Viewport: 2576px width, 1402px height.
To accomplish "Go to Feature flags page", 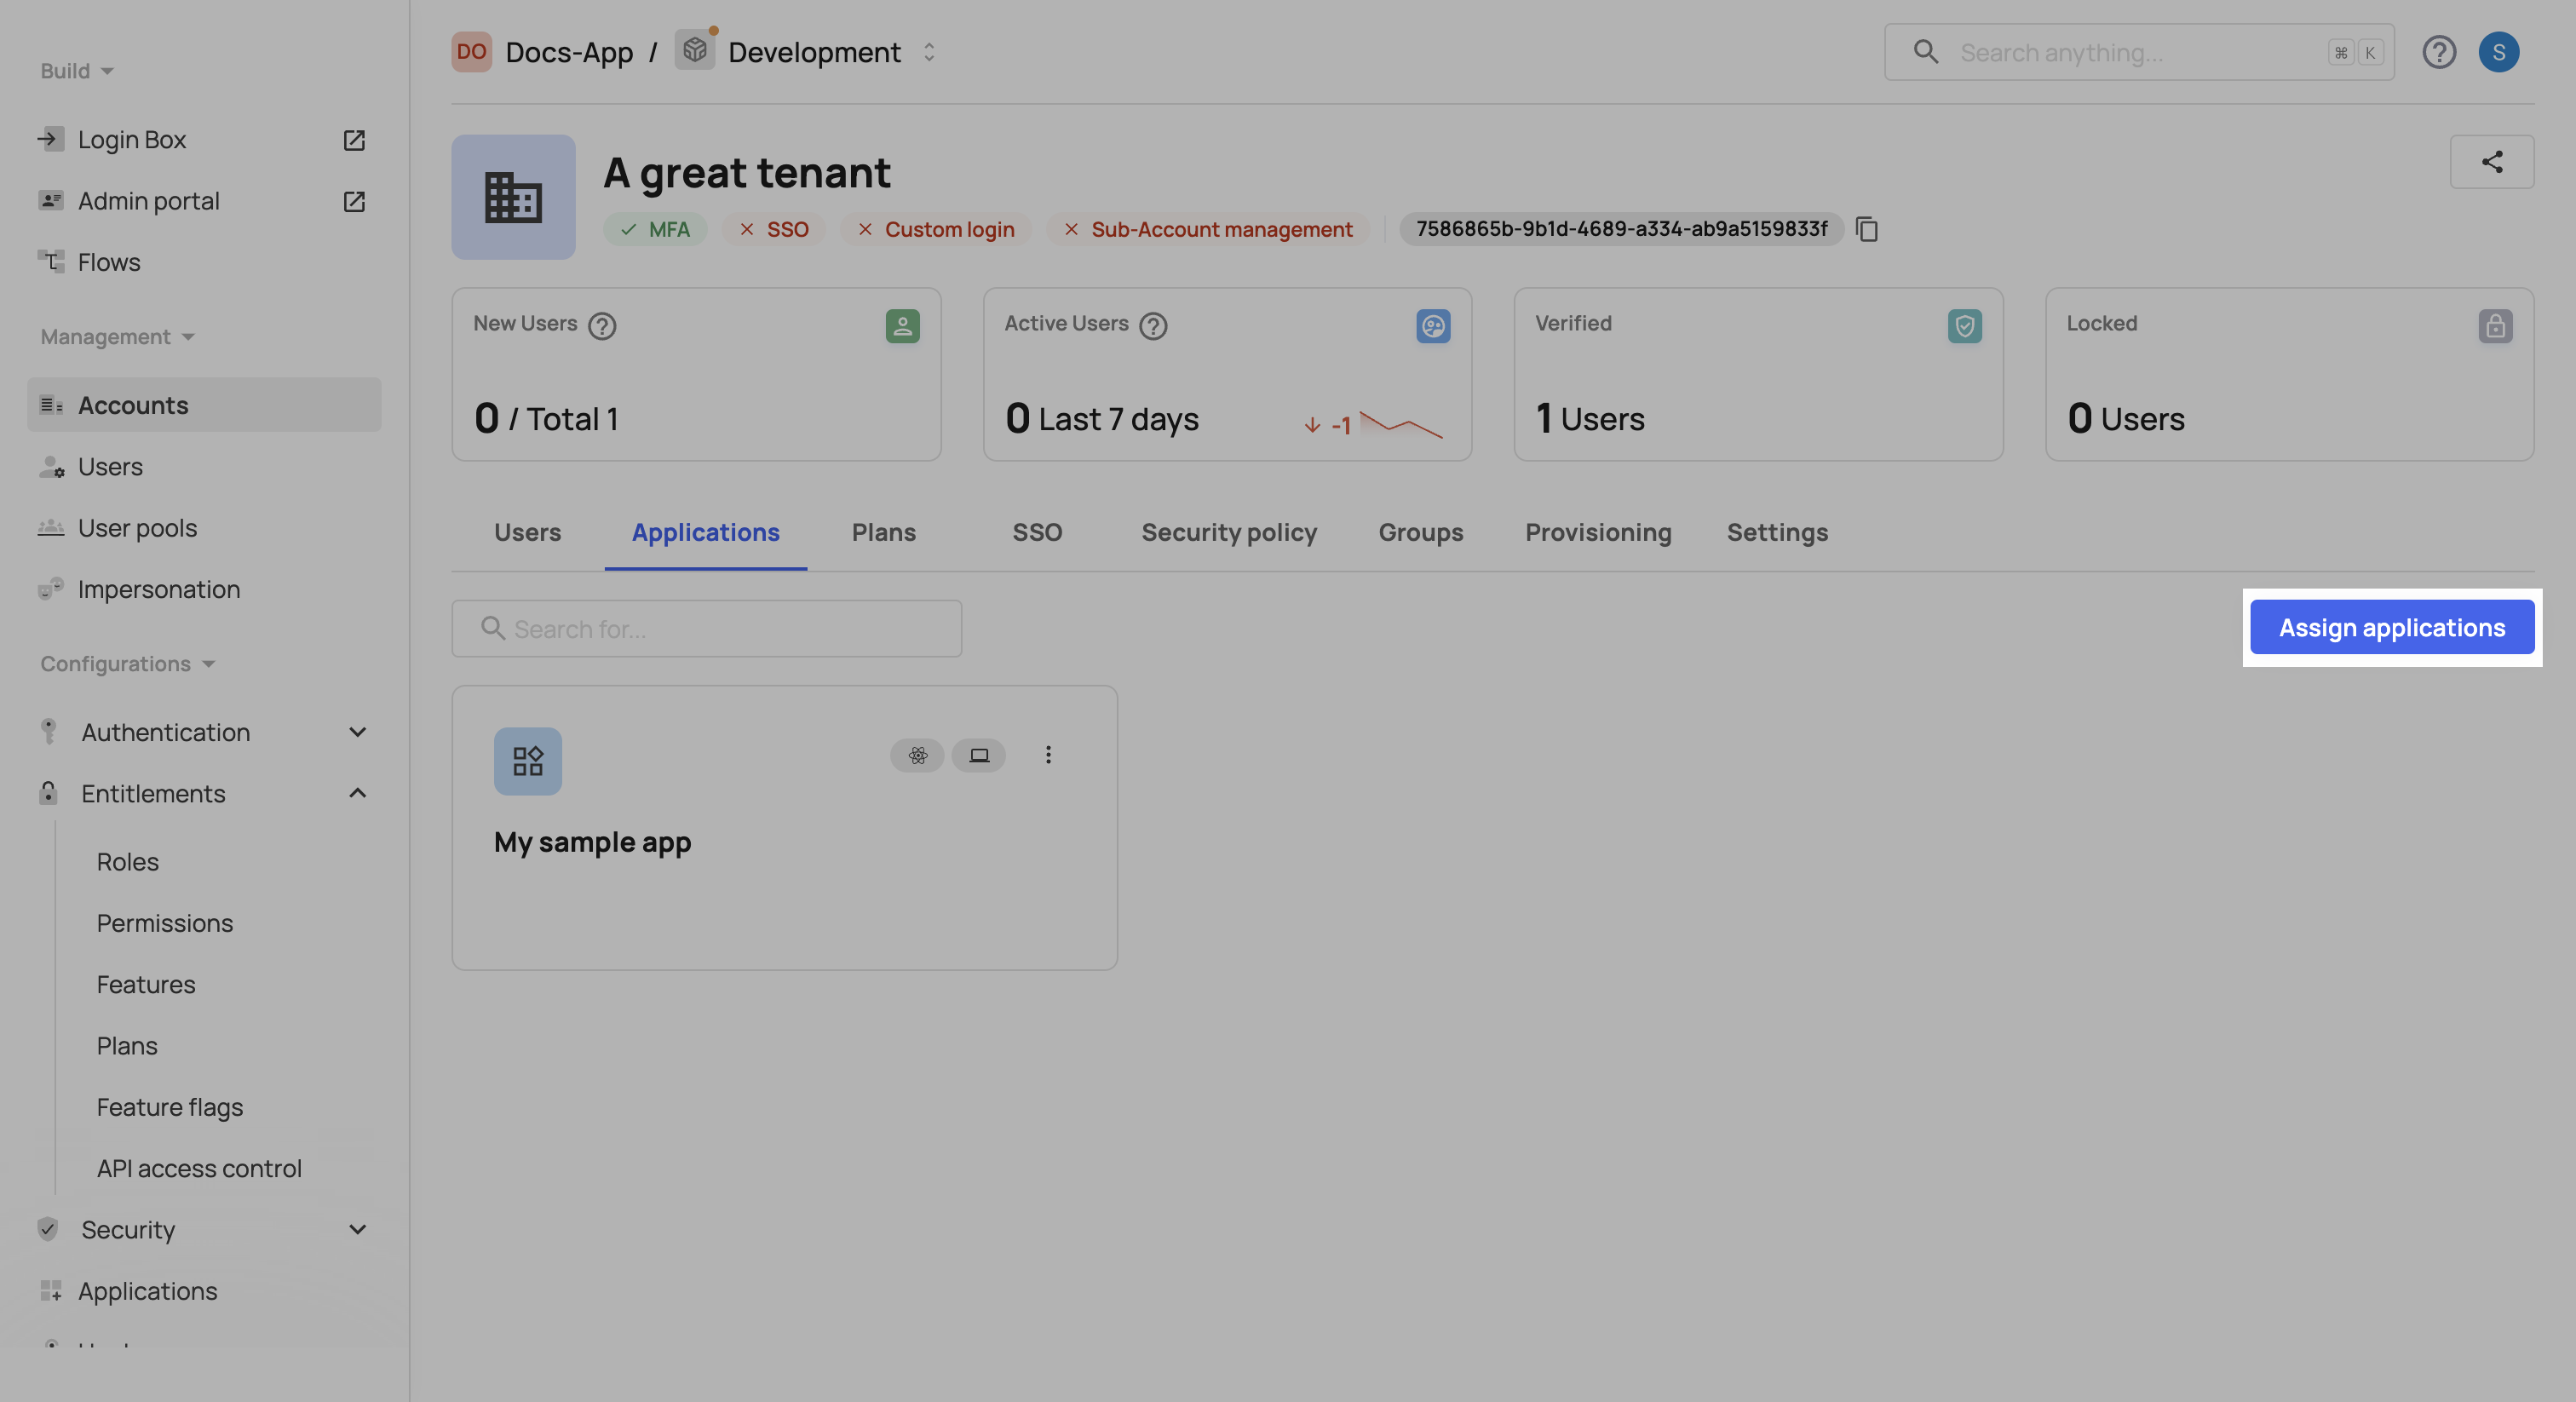I will pos(169,1107).
